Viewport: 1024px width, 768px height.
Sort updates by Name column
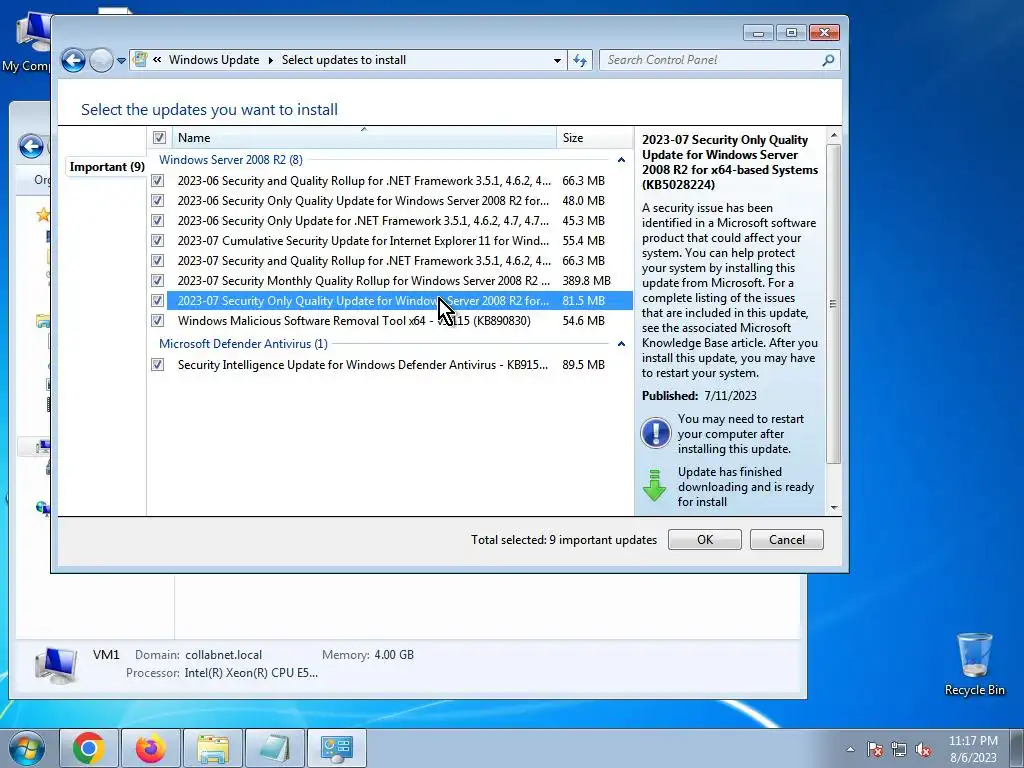[364, 138]
